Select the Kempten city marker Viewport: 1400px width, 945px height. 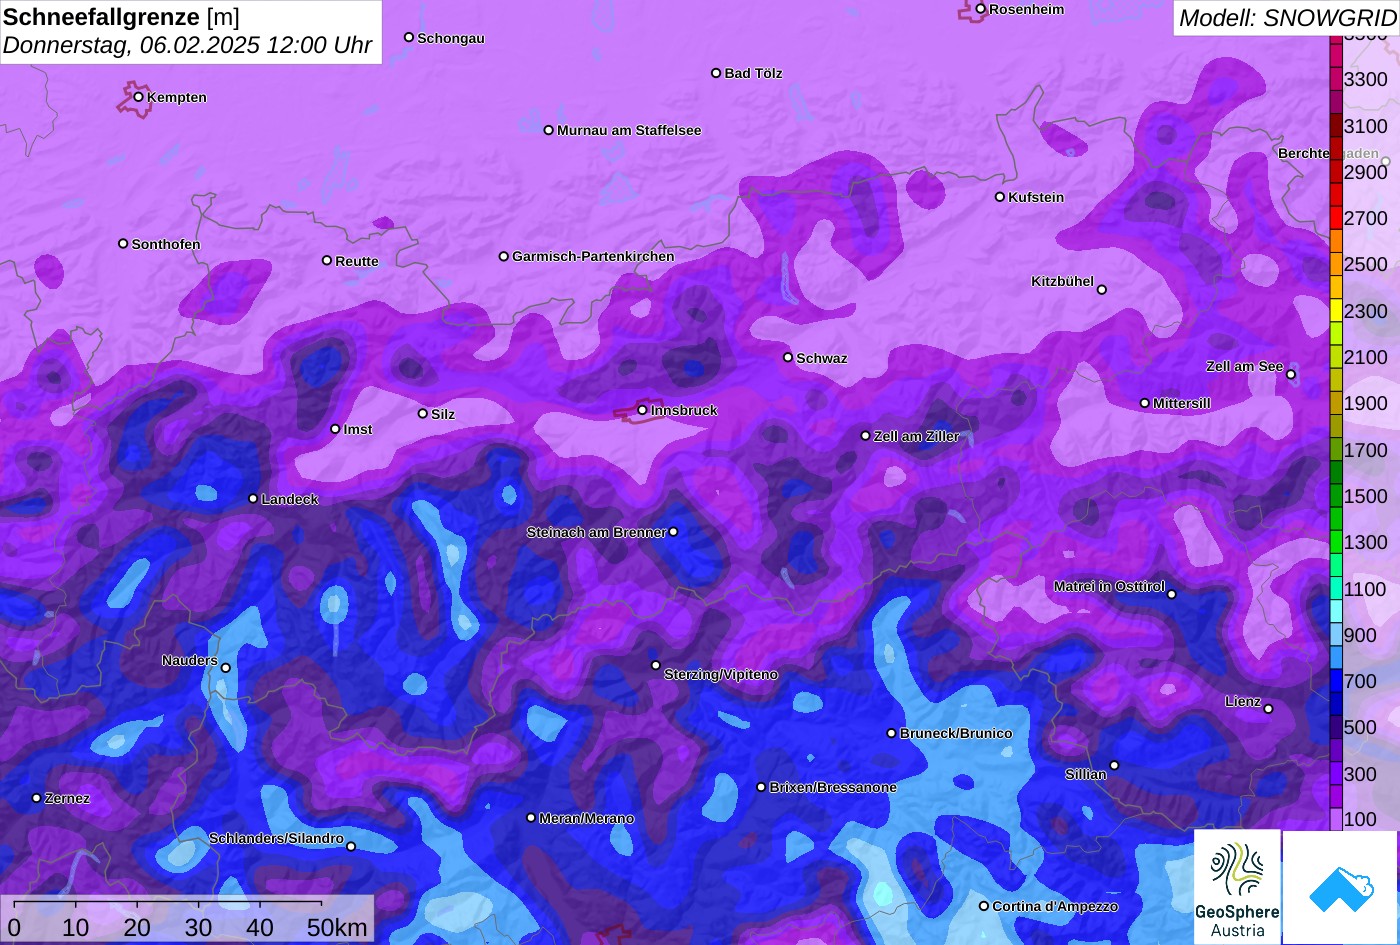138,97
